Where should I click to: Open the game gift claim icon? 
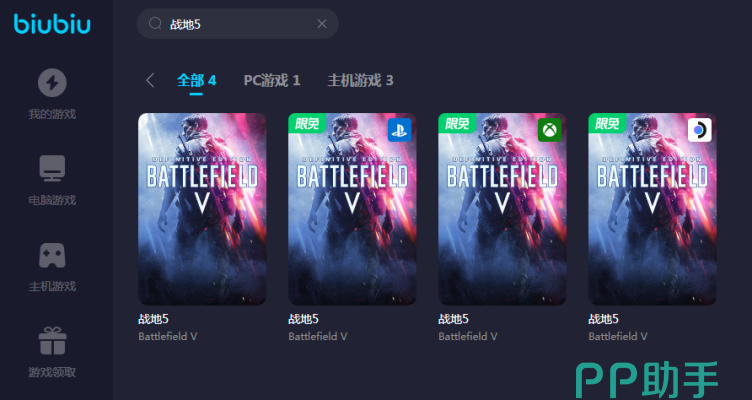52,341
